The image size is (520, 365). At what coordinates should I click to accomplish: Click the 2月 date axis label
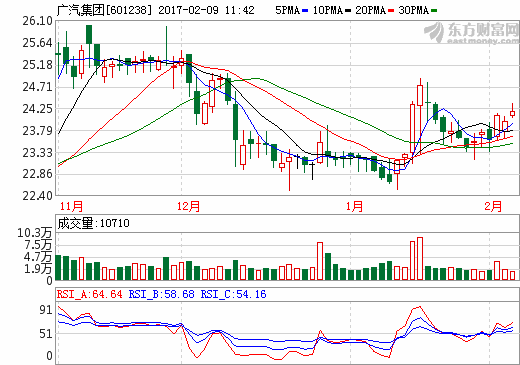point(493,206)
